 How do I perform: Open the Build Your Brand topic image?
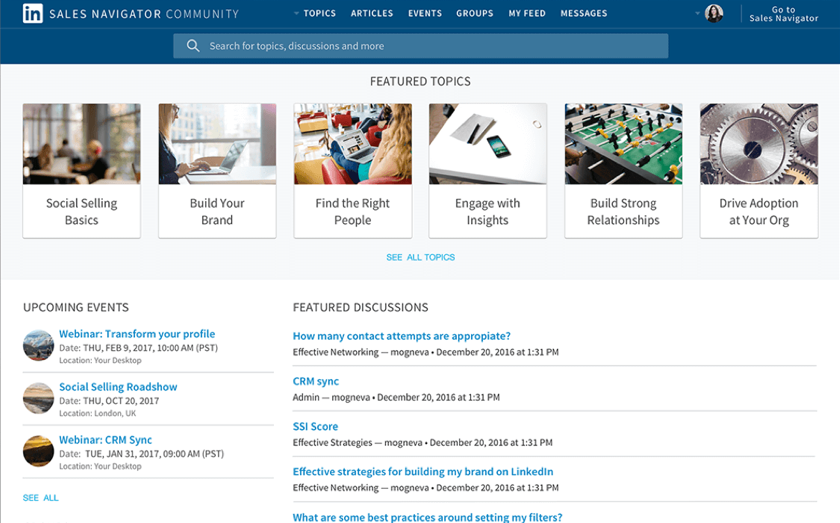[217, 144]
